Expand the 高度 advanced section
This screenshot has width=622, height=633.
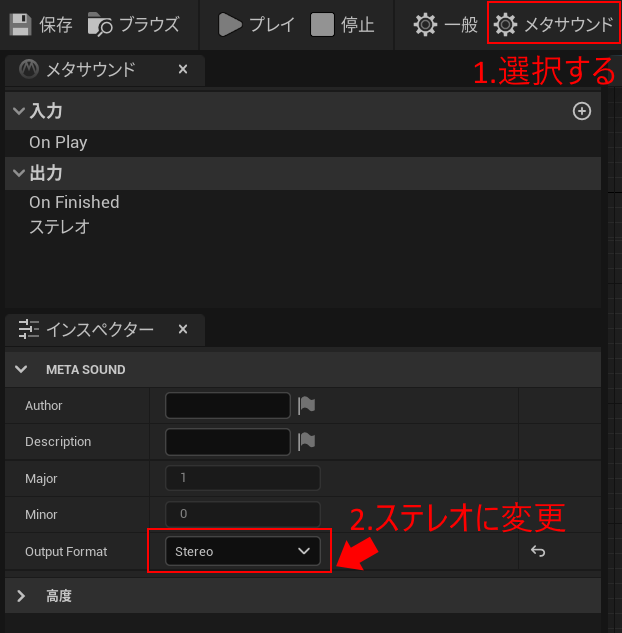point(21,595)
